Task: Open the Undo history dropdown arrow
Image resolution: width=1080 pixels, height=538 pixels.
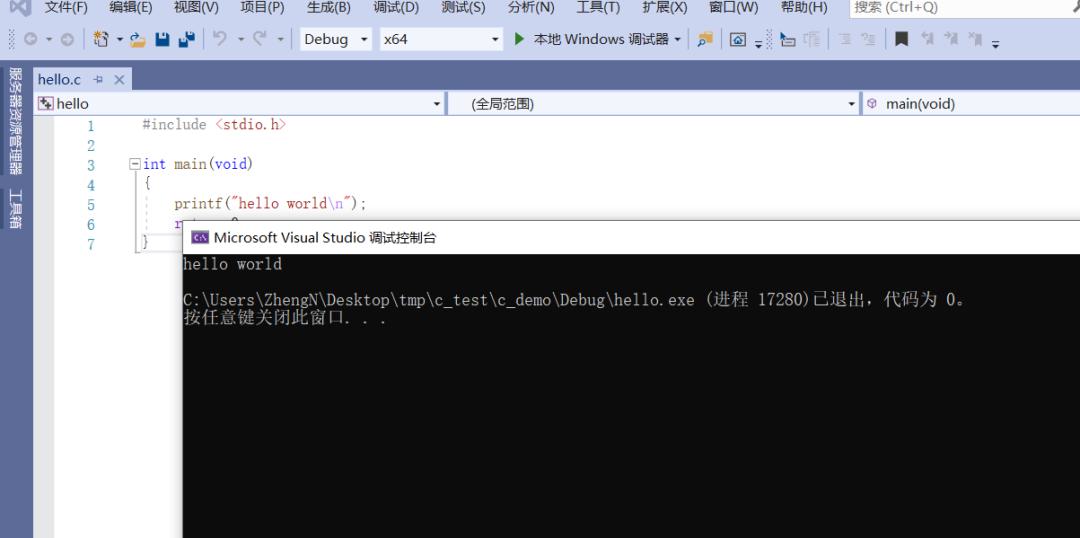Action: point(240,39)
